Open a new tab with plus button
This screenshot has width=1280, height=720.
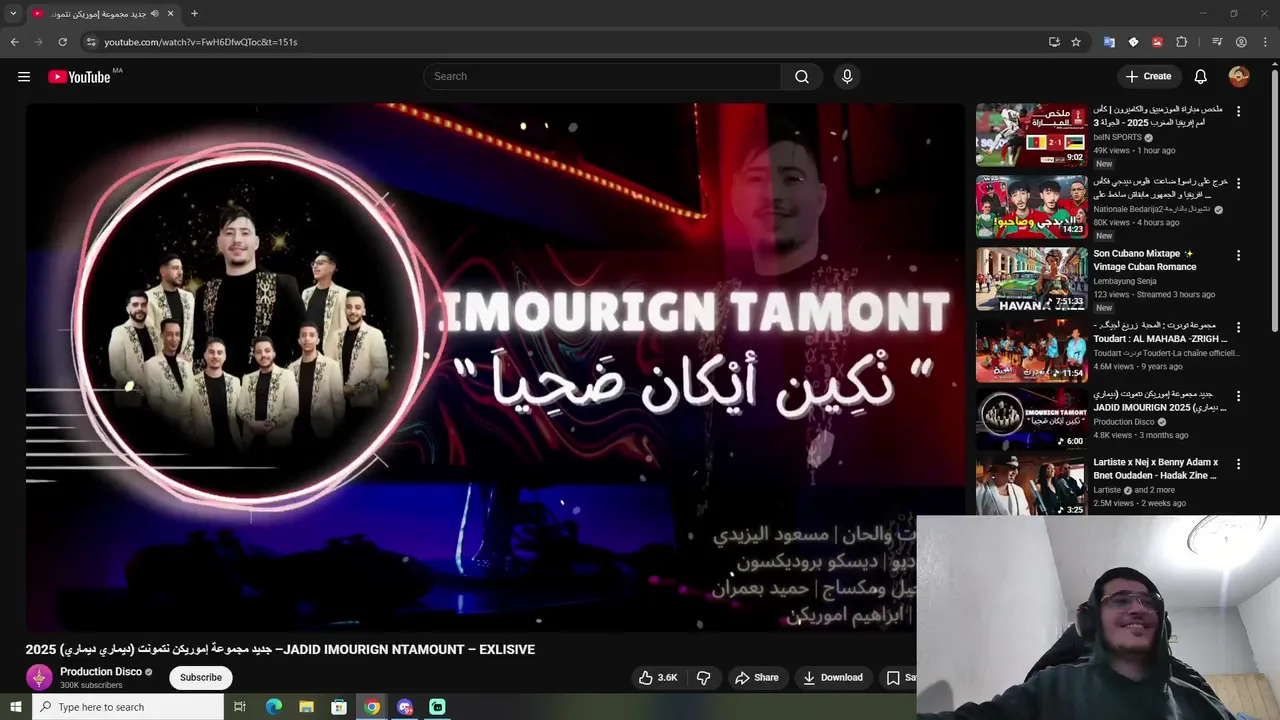click(194, 14)
